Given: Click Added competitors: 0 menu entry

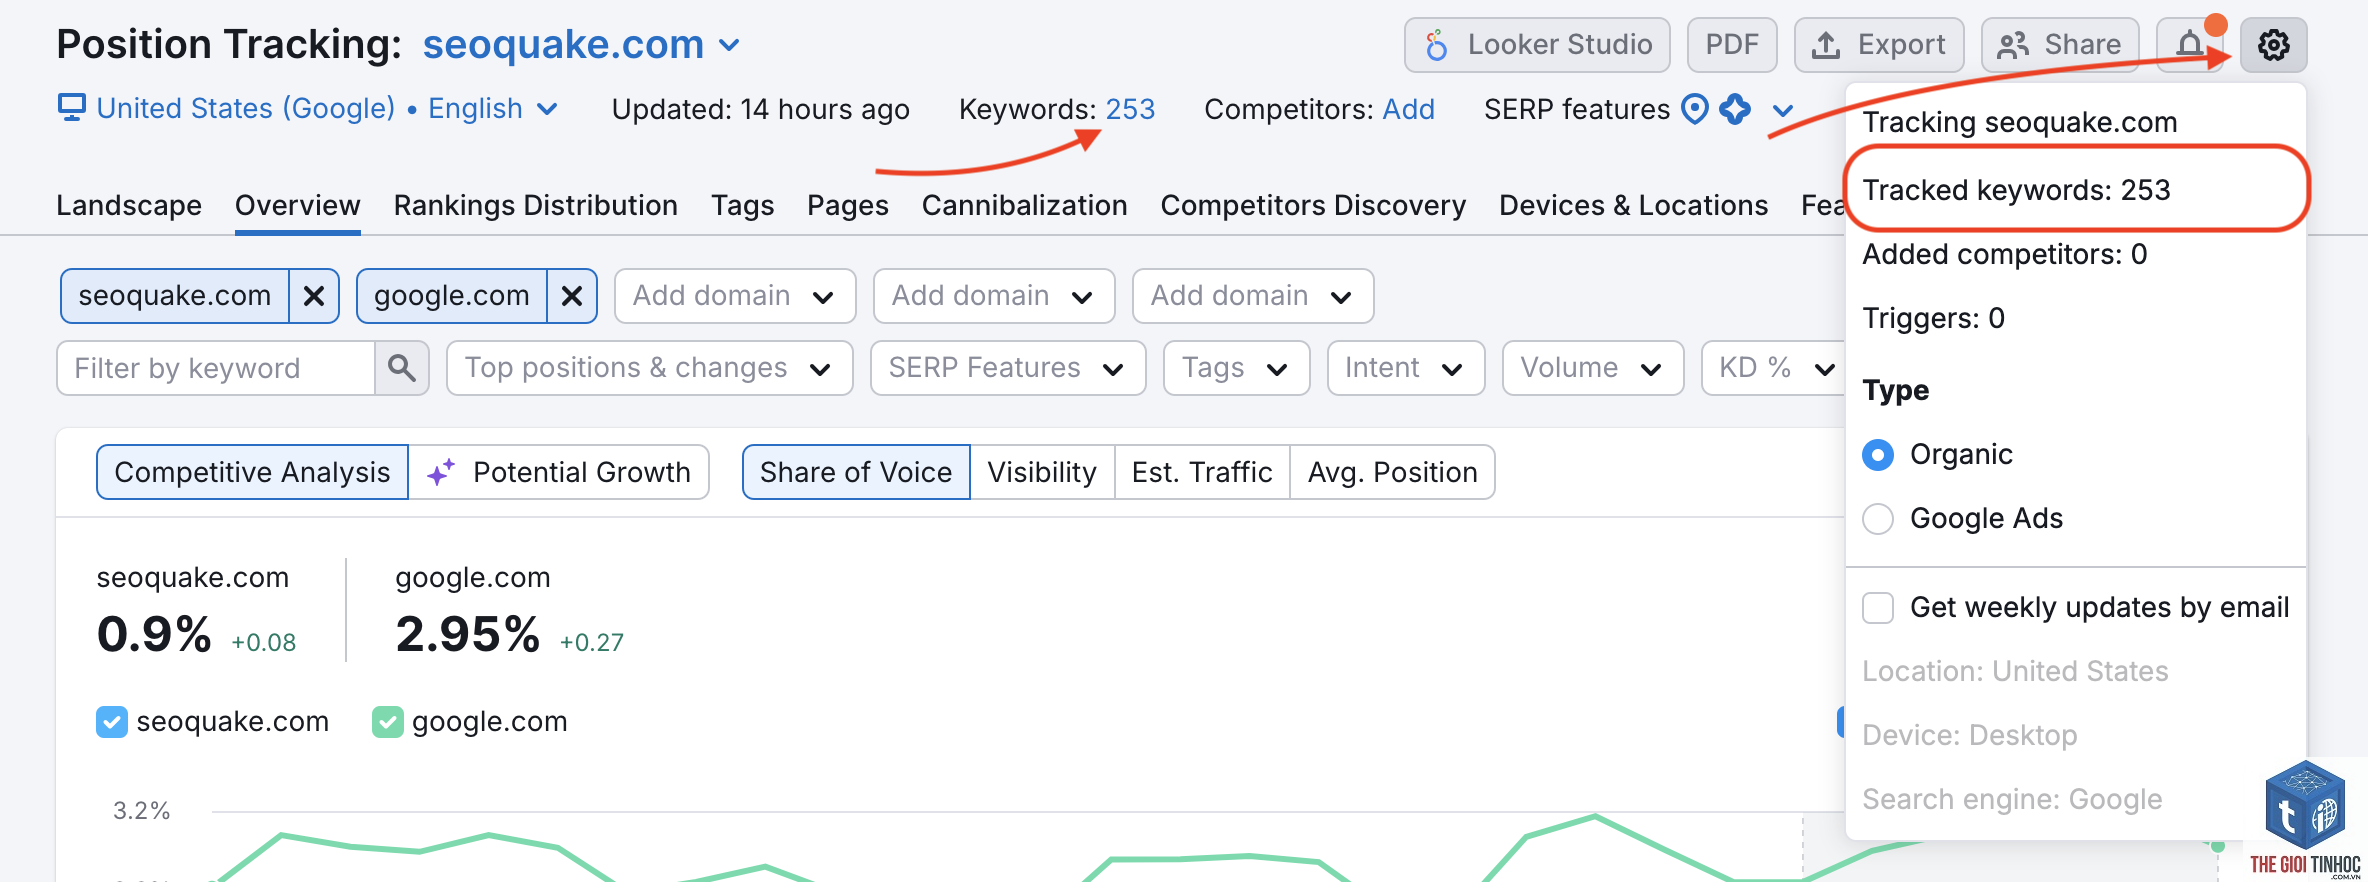Looking at the screenshot, I should tap(2004, 254).
